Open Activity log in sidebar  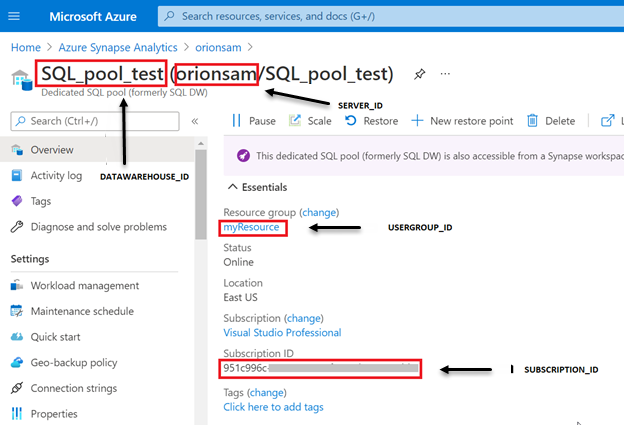tap(56, 175)
